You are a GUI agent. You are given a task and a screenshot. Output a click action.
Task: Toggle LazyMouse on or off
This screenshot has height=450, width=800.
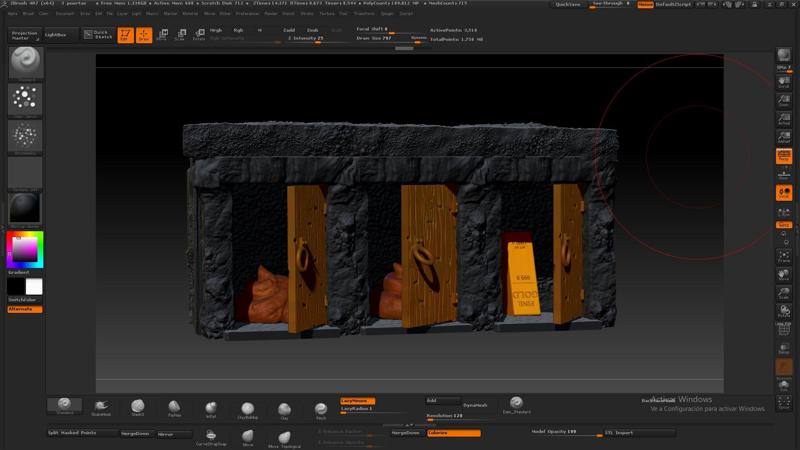pyautogui.click(x=357, y=400)
